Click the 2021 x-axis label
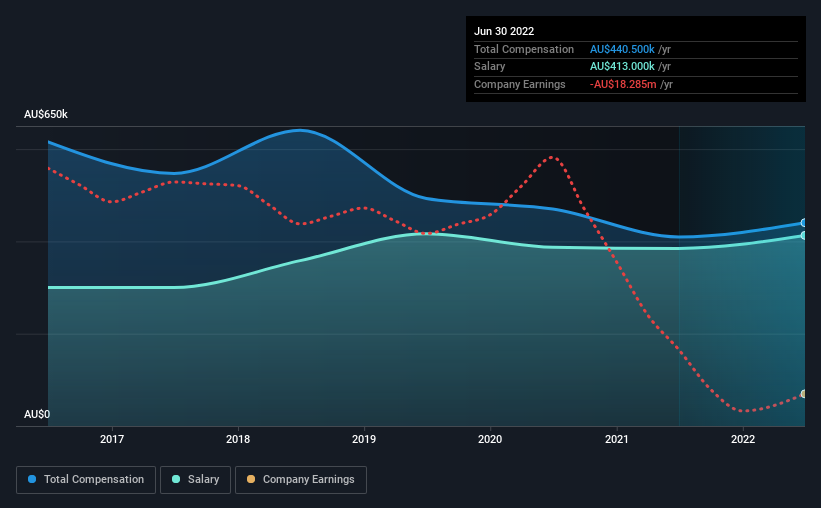 tap(617, 439)
